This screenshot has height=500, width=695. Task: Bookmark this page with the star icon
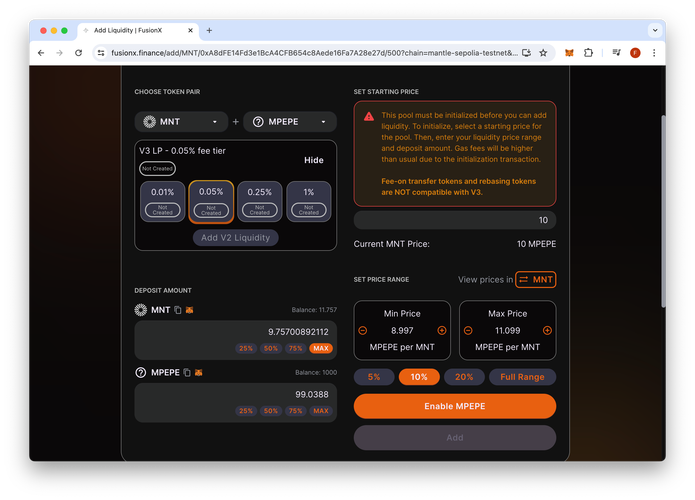[543, 52]
